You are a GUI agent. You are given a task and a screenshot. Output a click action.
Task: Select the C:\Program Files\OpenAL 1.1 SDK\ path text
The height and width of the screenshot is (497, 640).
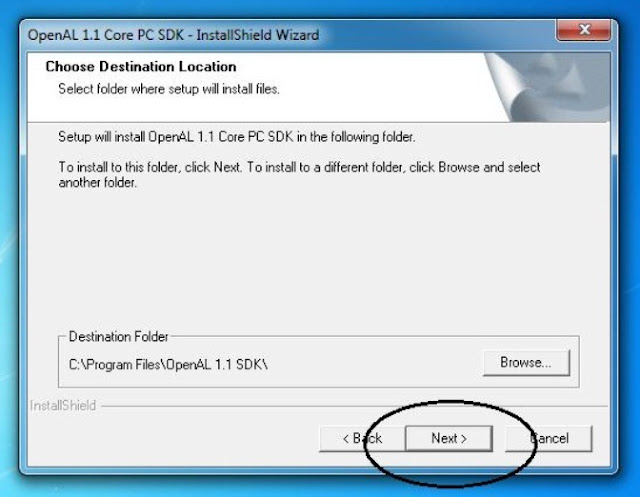coord(168,364)
